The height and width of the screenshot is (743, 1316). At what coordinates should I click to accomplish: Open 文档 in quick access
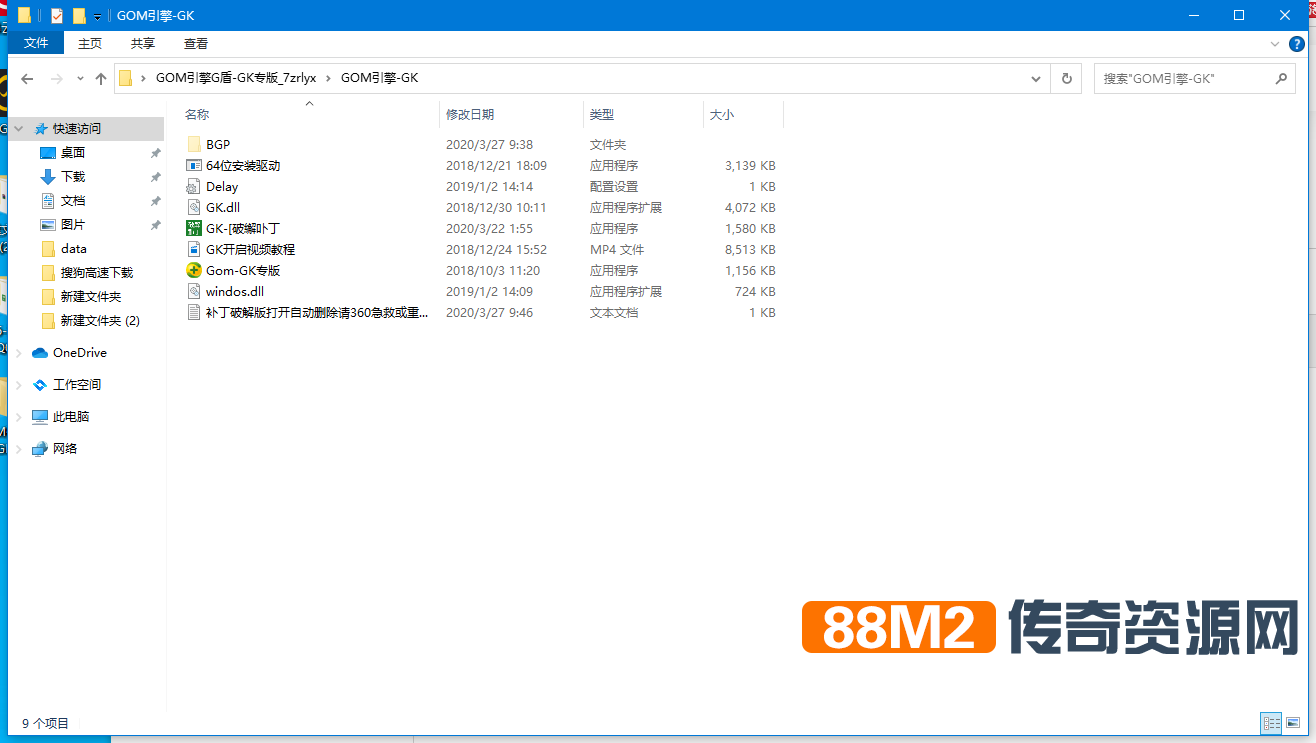point(73,201)
